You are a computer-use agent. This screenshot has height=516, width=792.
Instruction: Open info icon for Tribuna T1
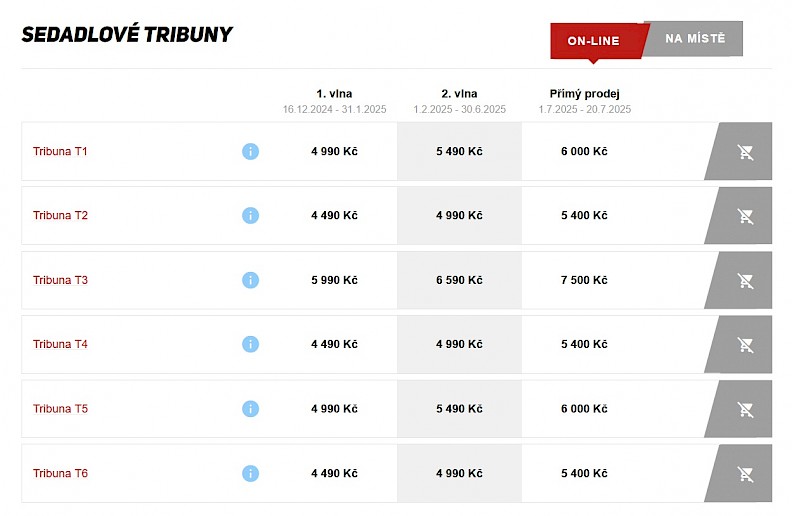250,152
